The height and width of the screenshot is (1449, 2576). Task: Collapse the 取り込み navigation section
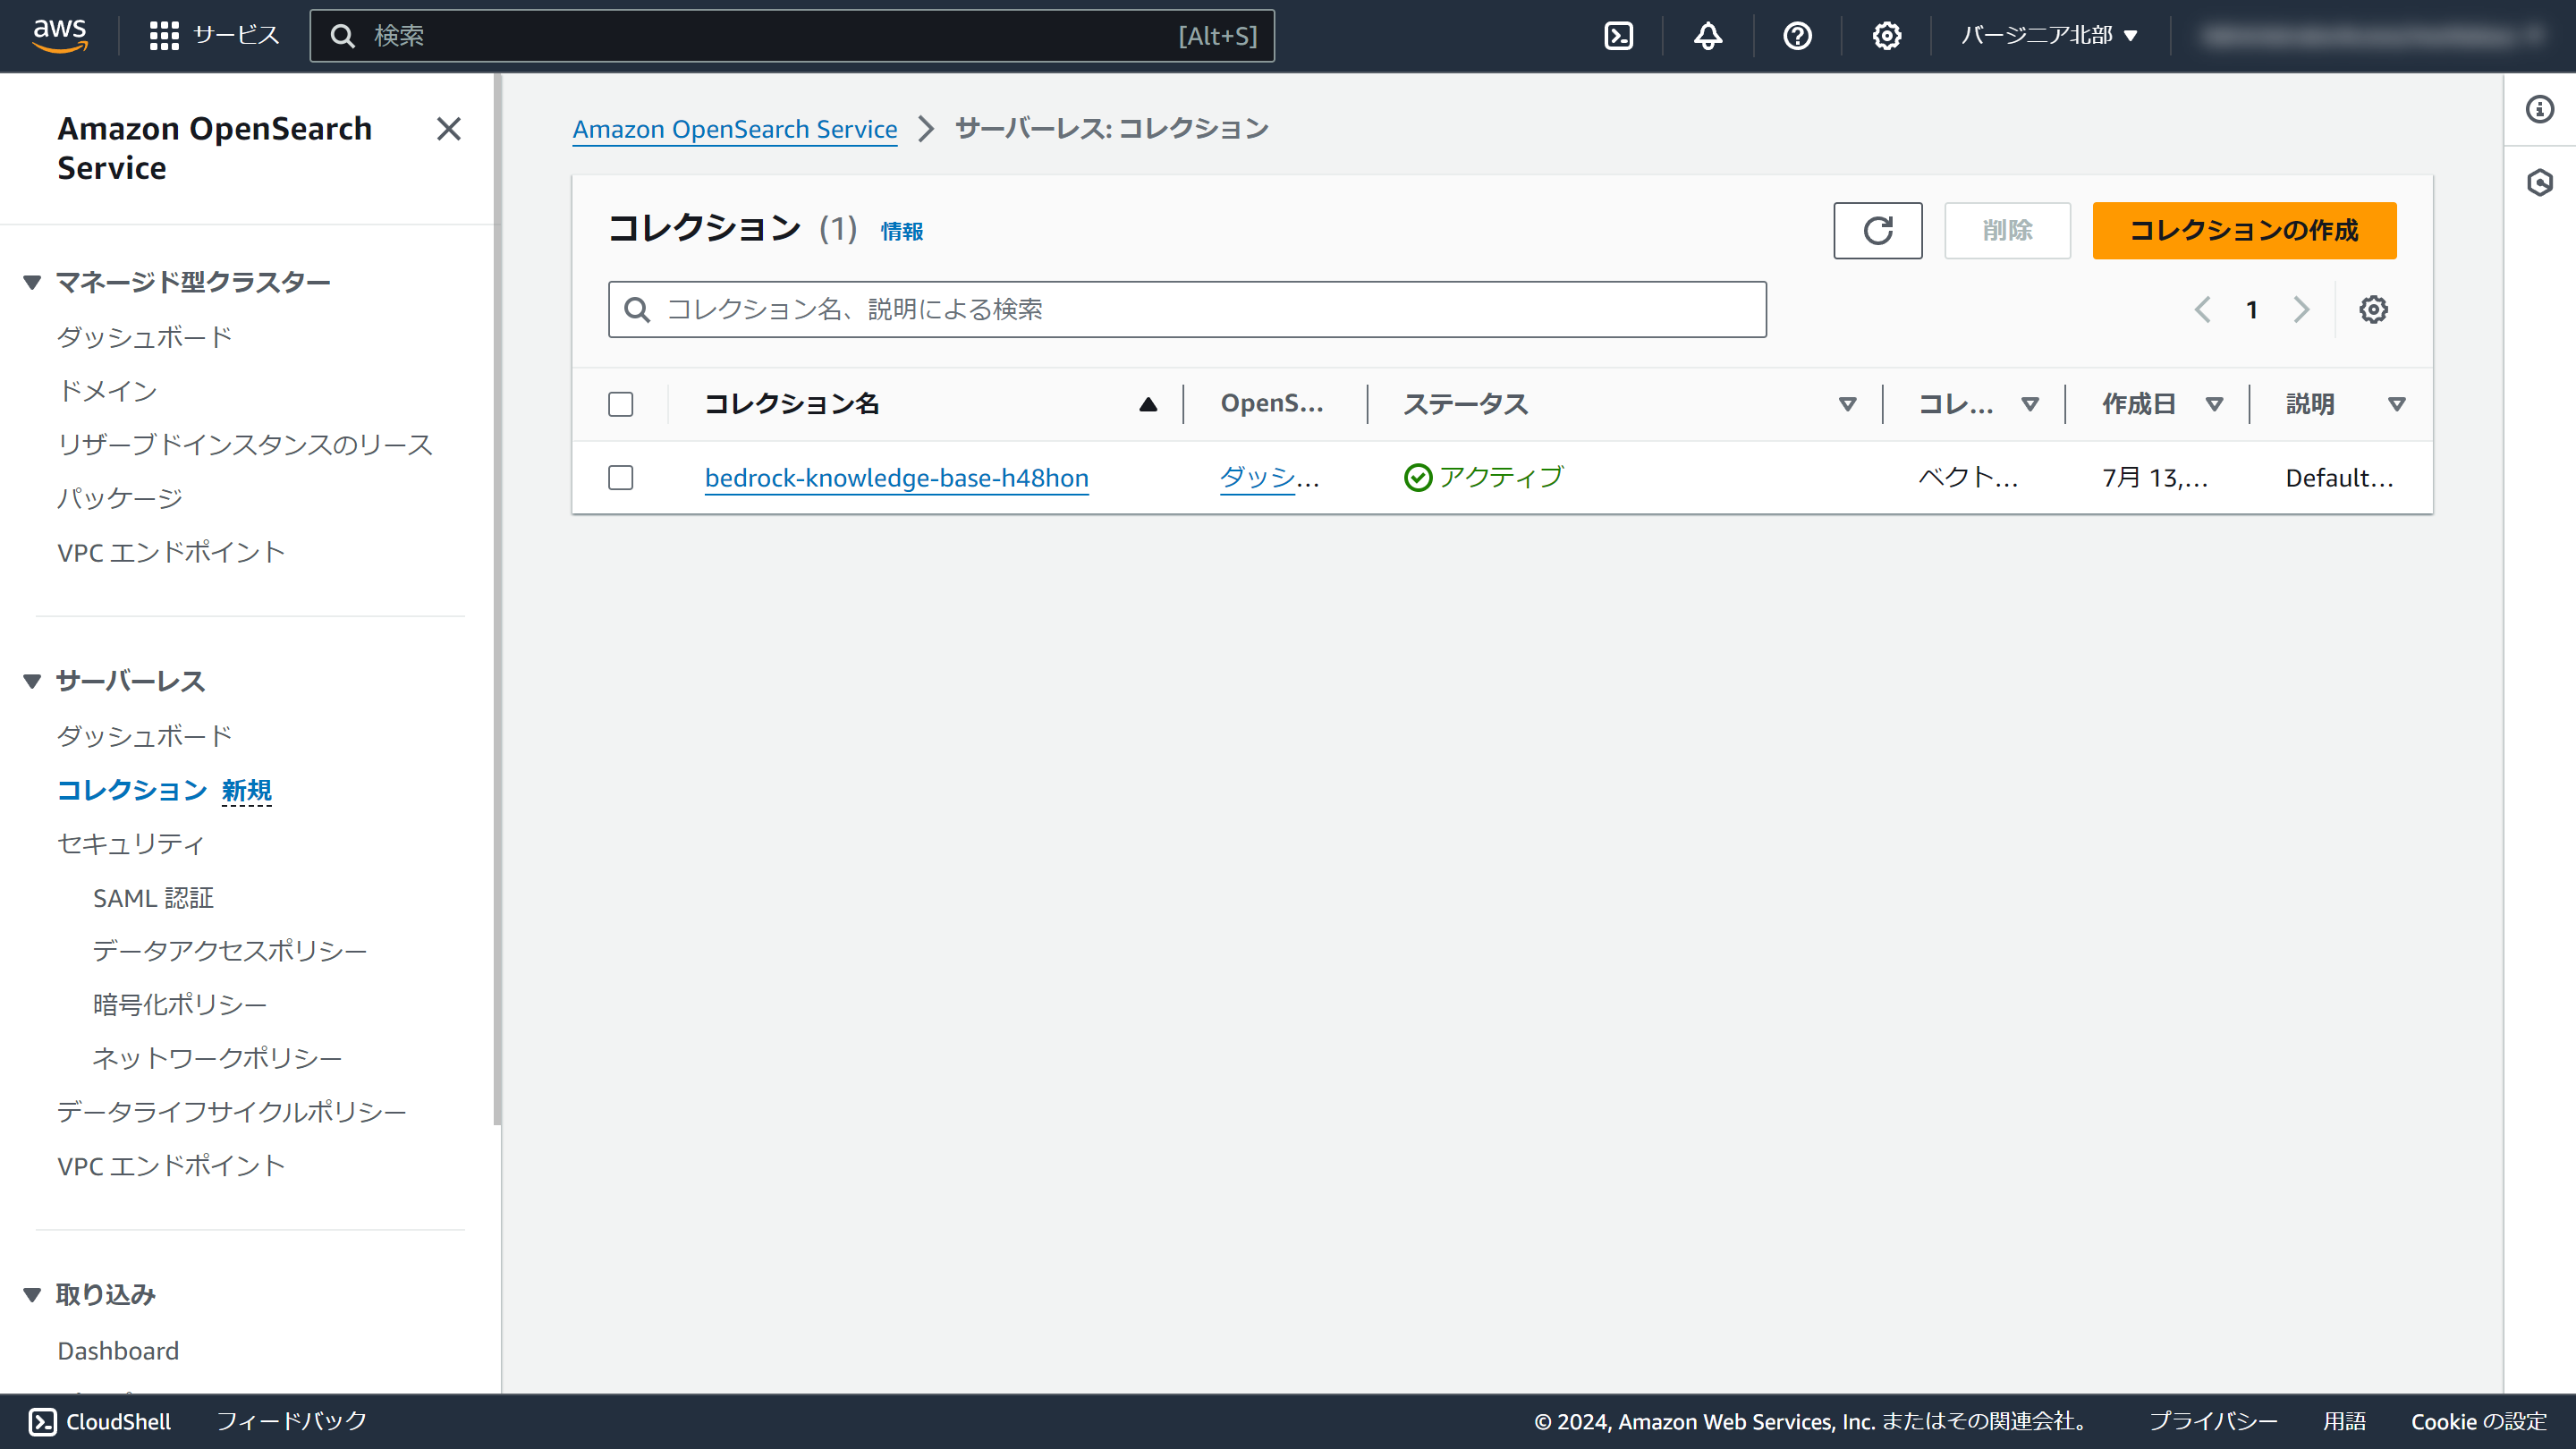[32, 1295]
